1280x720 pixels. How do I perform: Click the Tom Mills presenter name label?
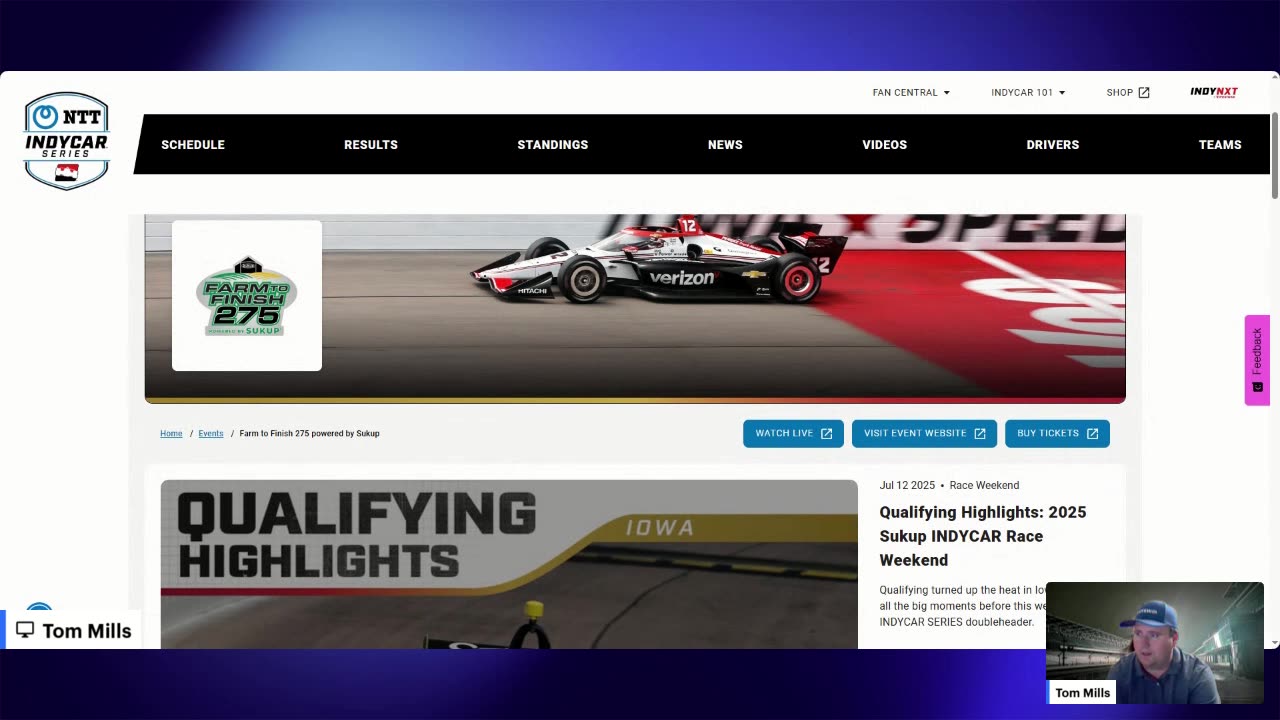point(1082,693)
